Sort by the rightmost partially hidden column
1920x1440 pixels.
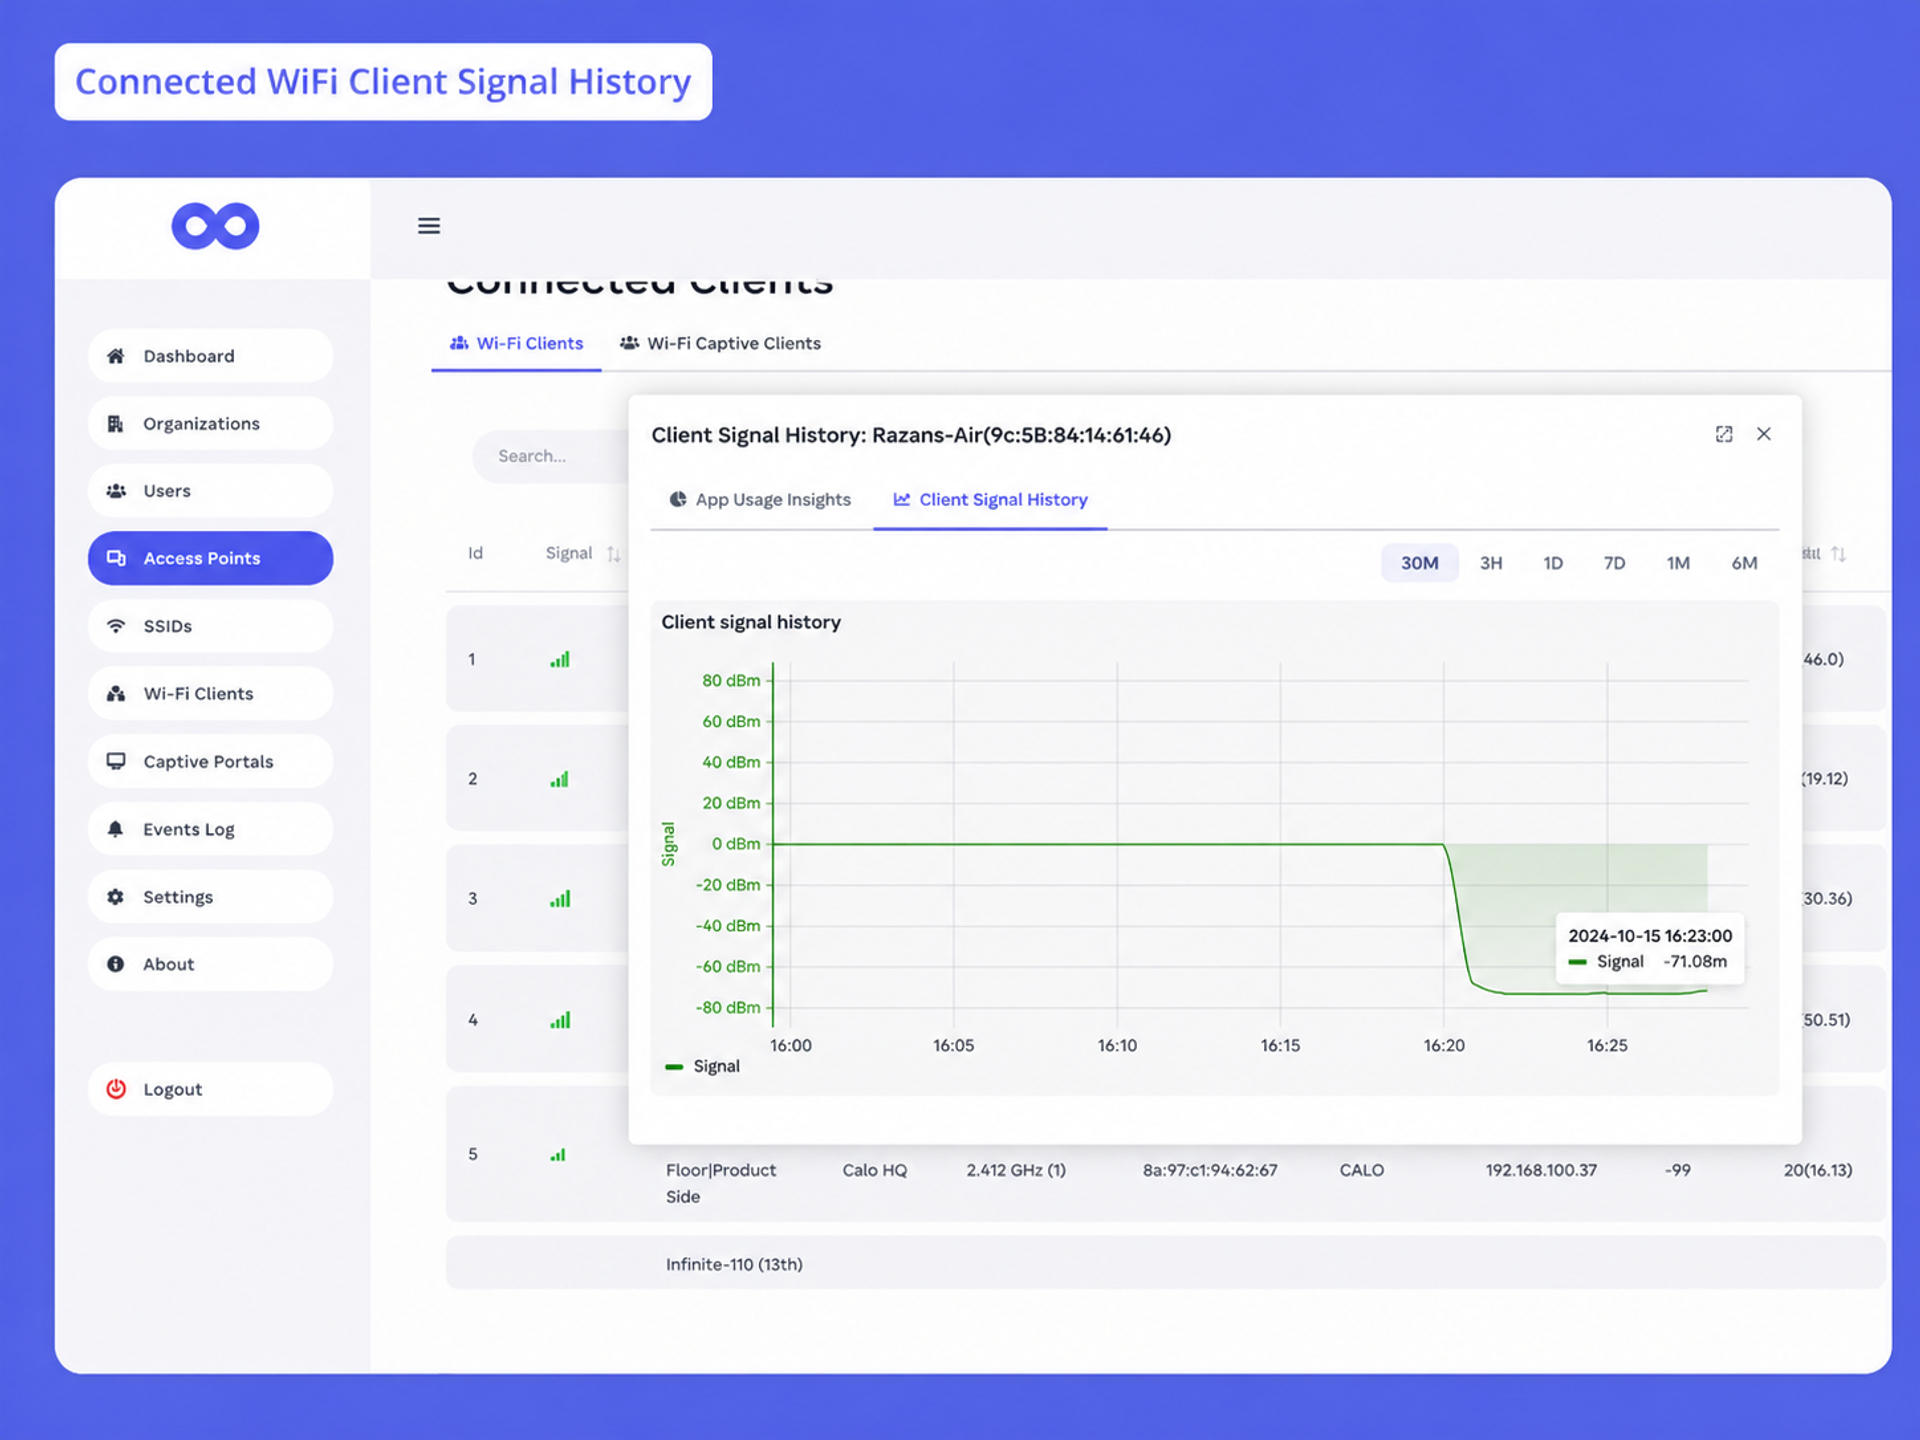coord(1838,554)
